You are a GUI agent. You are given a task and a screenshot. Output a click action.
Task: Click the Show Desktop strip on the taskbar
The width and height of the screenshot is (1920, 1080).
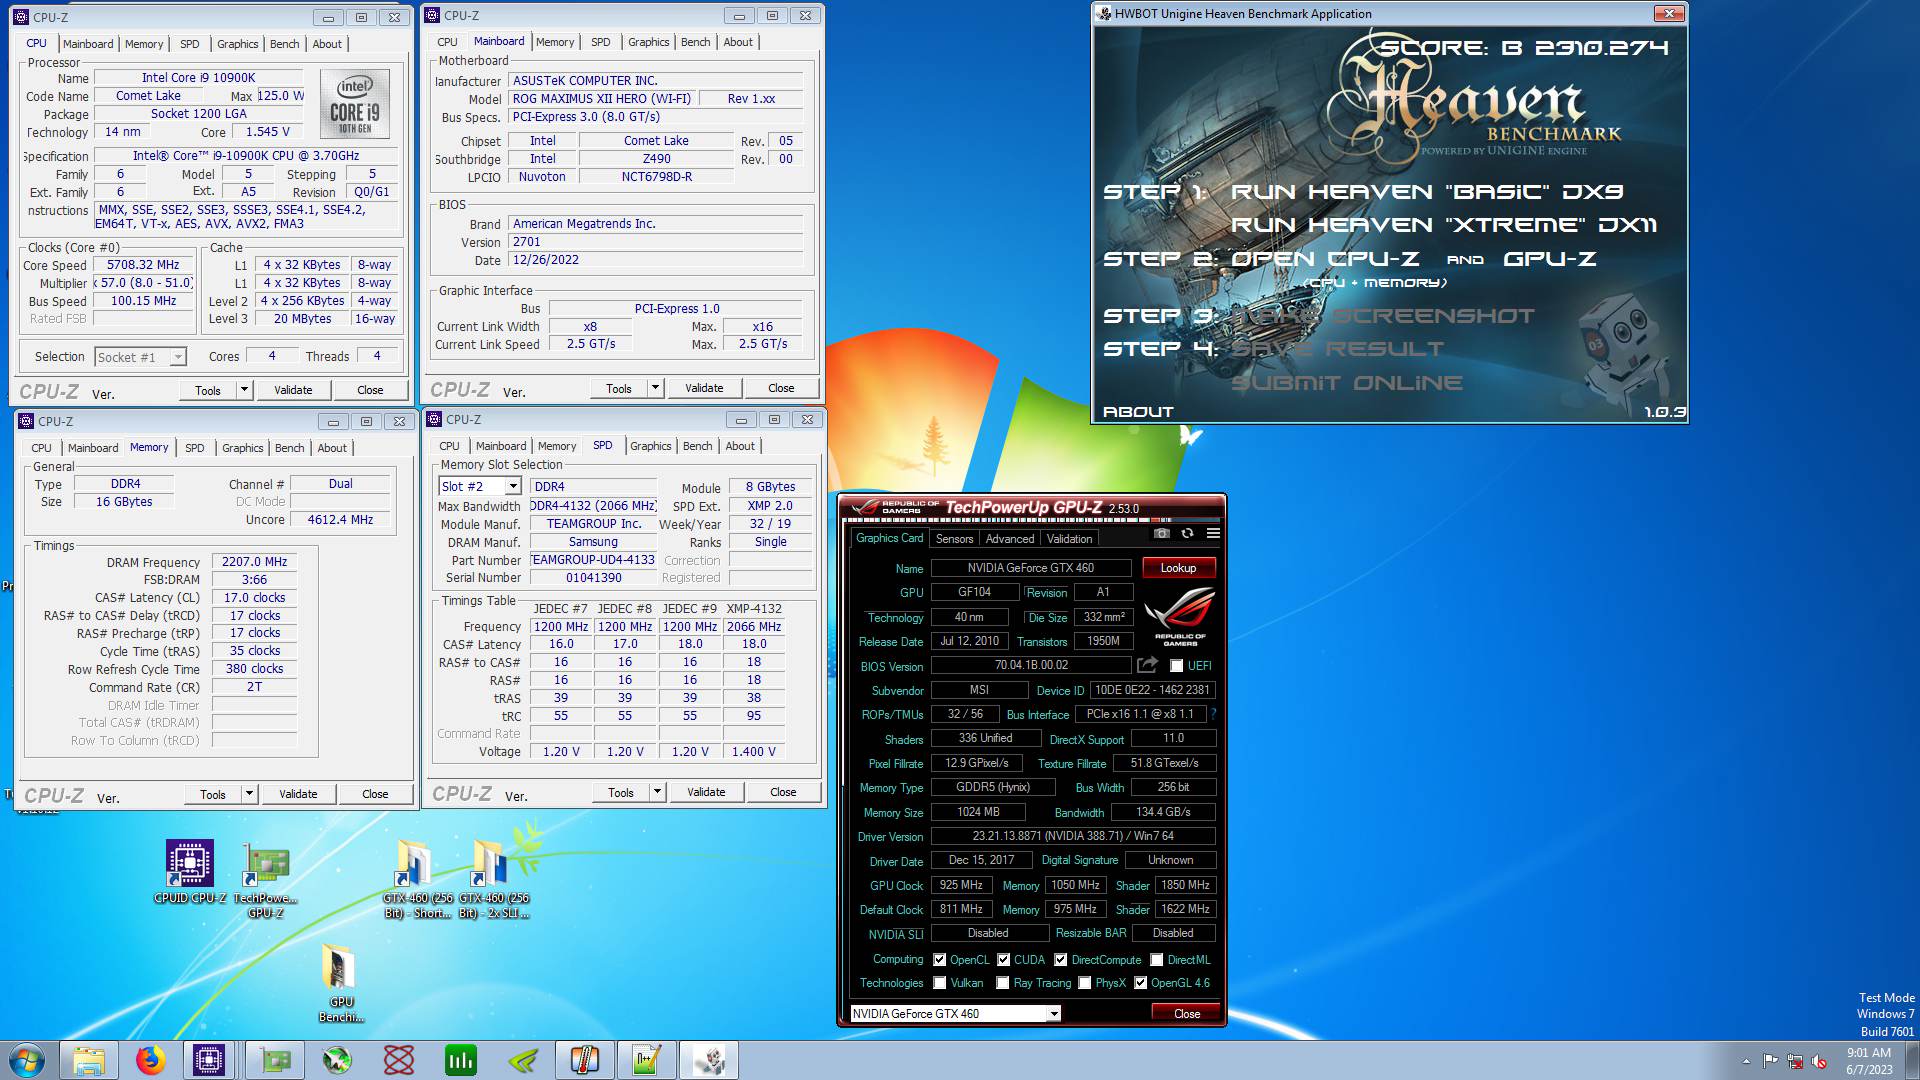[1912, 1060]
